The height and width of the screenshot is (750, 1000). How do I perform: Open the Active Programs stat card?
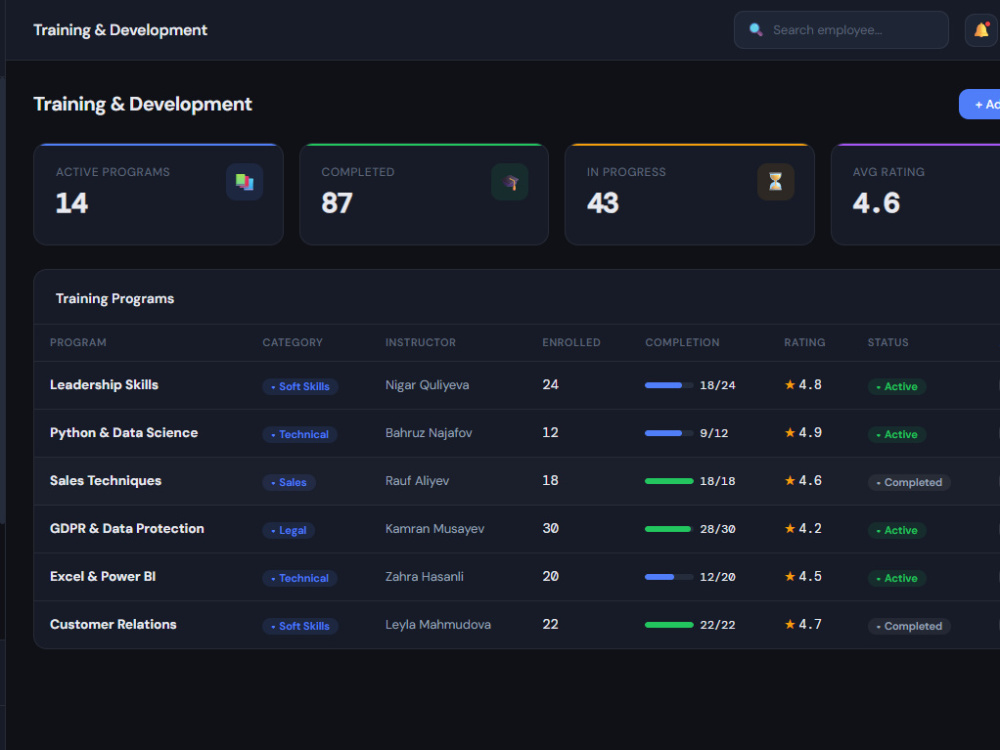coord(158,195)
